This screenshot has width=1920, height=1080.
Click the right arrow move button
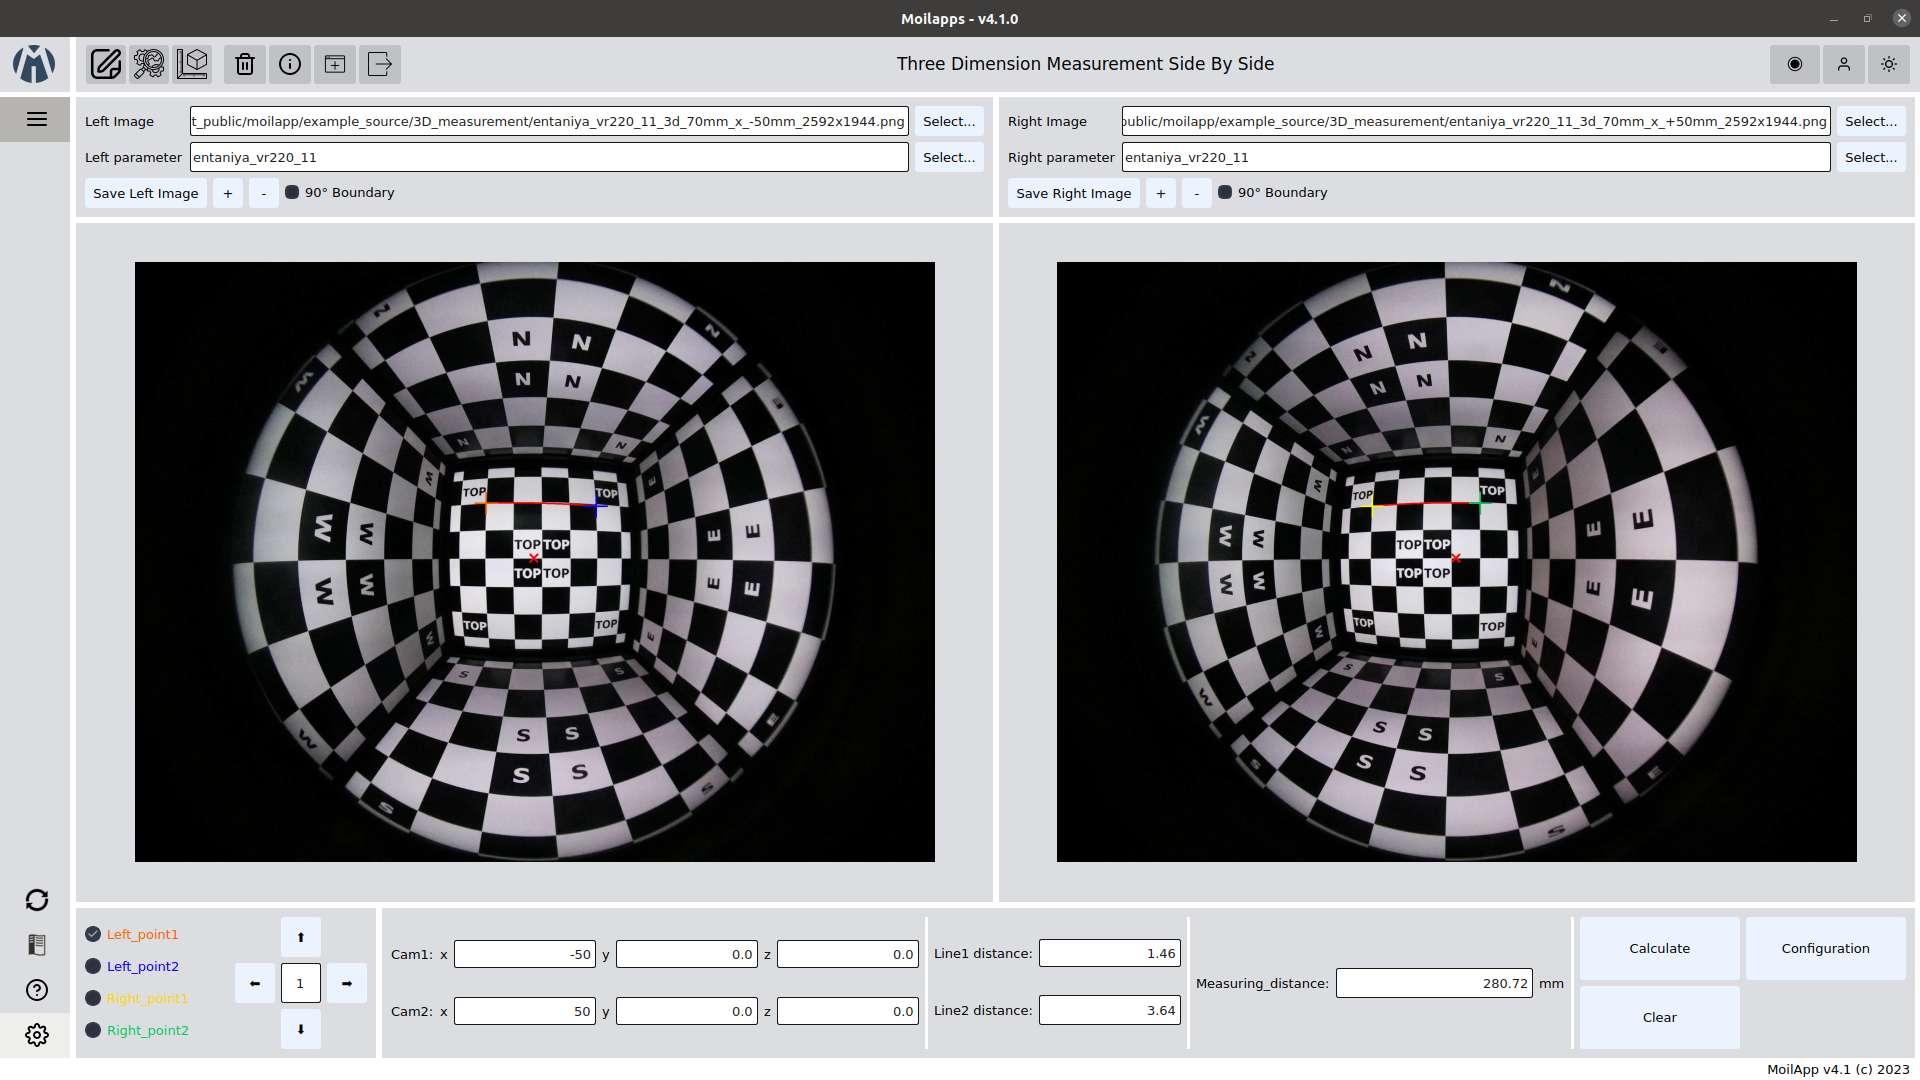click(347, 983)
